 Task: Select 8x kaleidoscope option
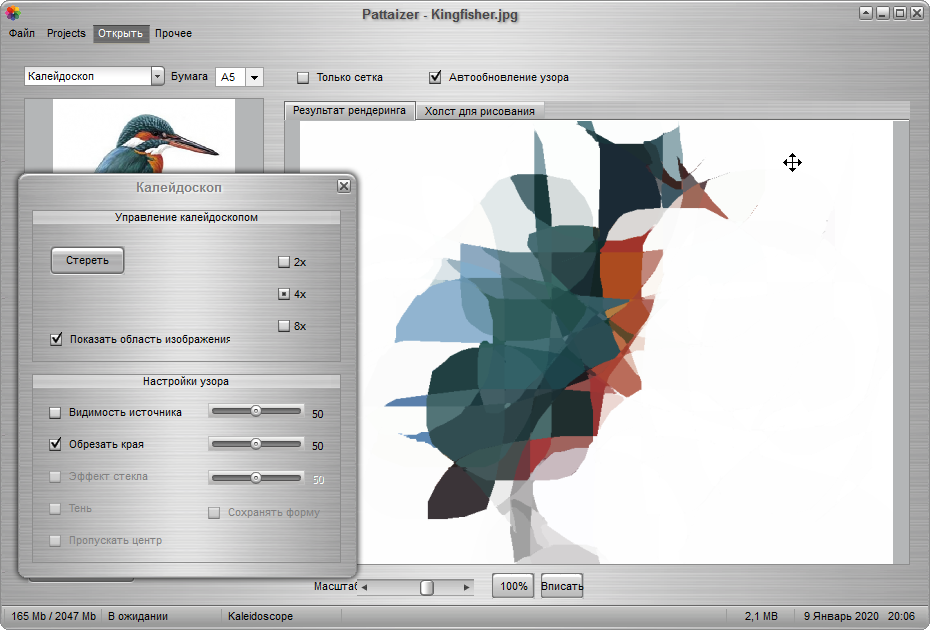(x=284, y=326)
